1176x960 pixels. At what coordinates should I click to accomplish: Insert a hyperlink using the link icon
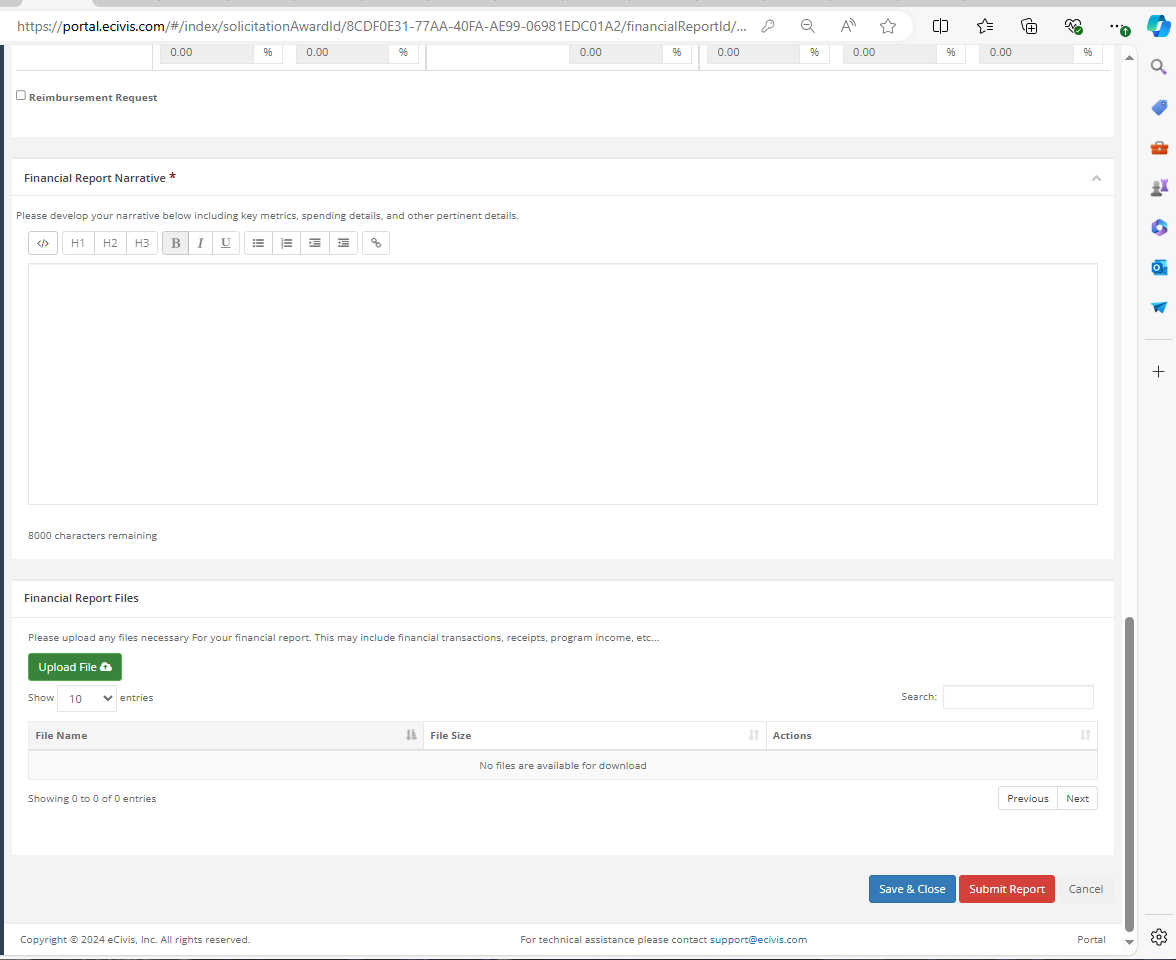[x=376, y=243]
